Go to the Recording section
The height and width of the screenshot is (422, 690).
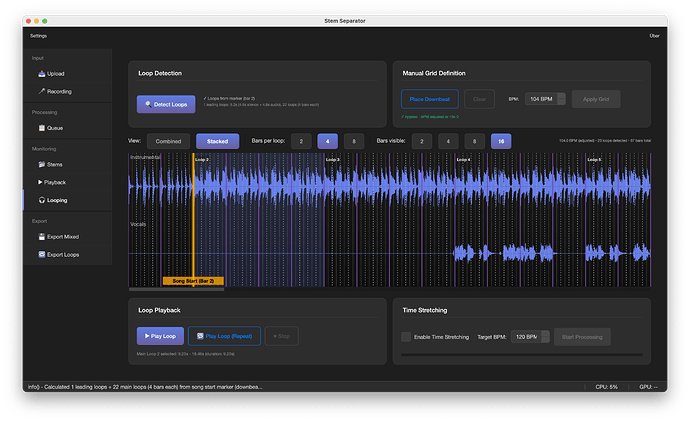(x=59, y=92)
